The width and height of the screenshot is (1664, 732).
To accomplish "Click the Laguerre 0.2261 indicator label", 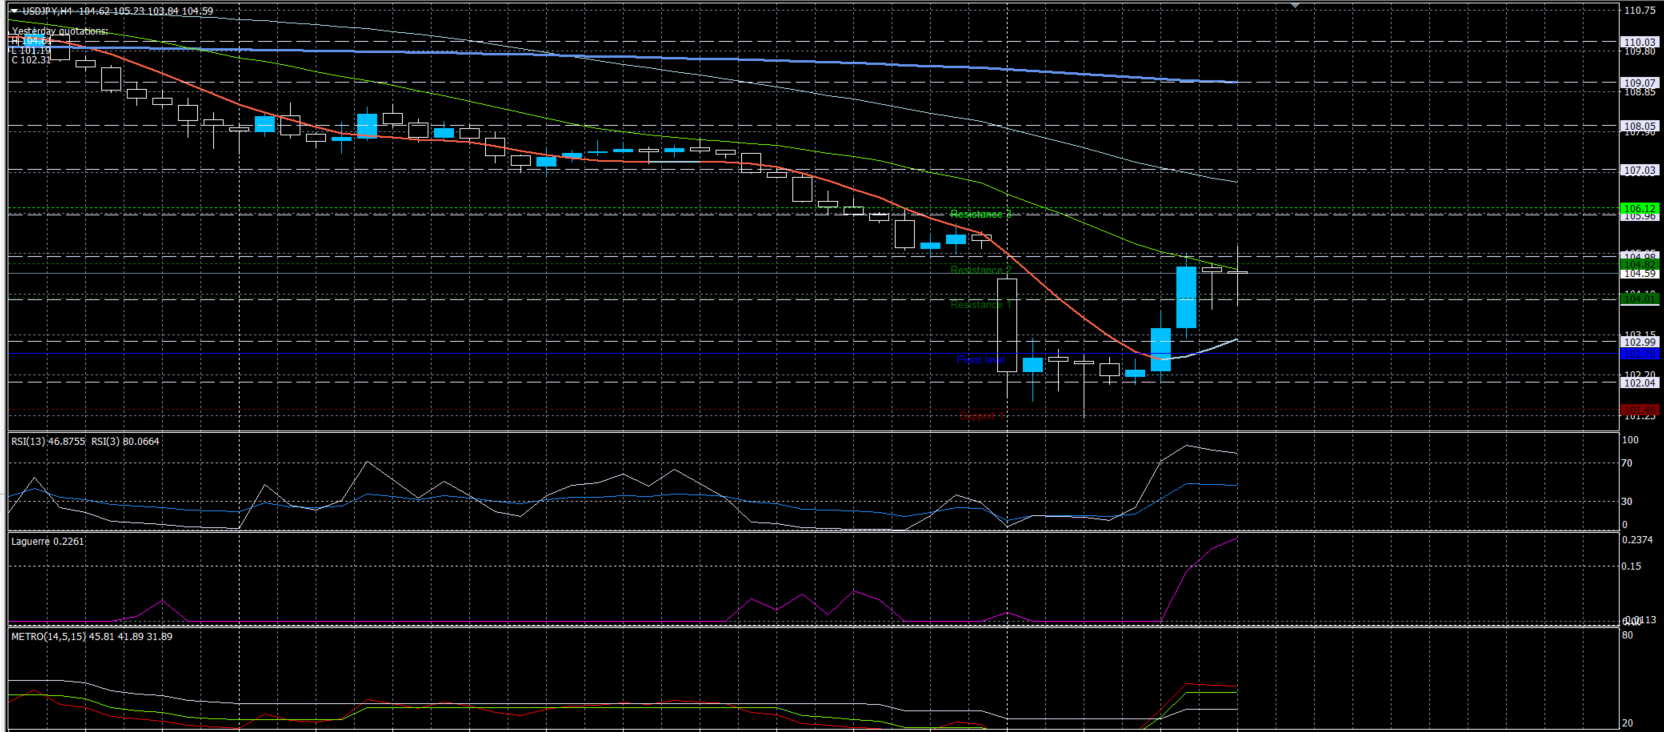I will (x=48, y=541).
